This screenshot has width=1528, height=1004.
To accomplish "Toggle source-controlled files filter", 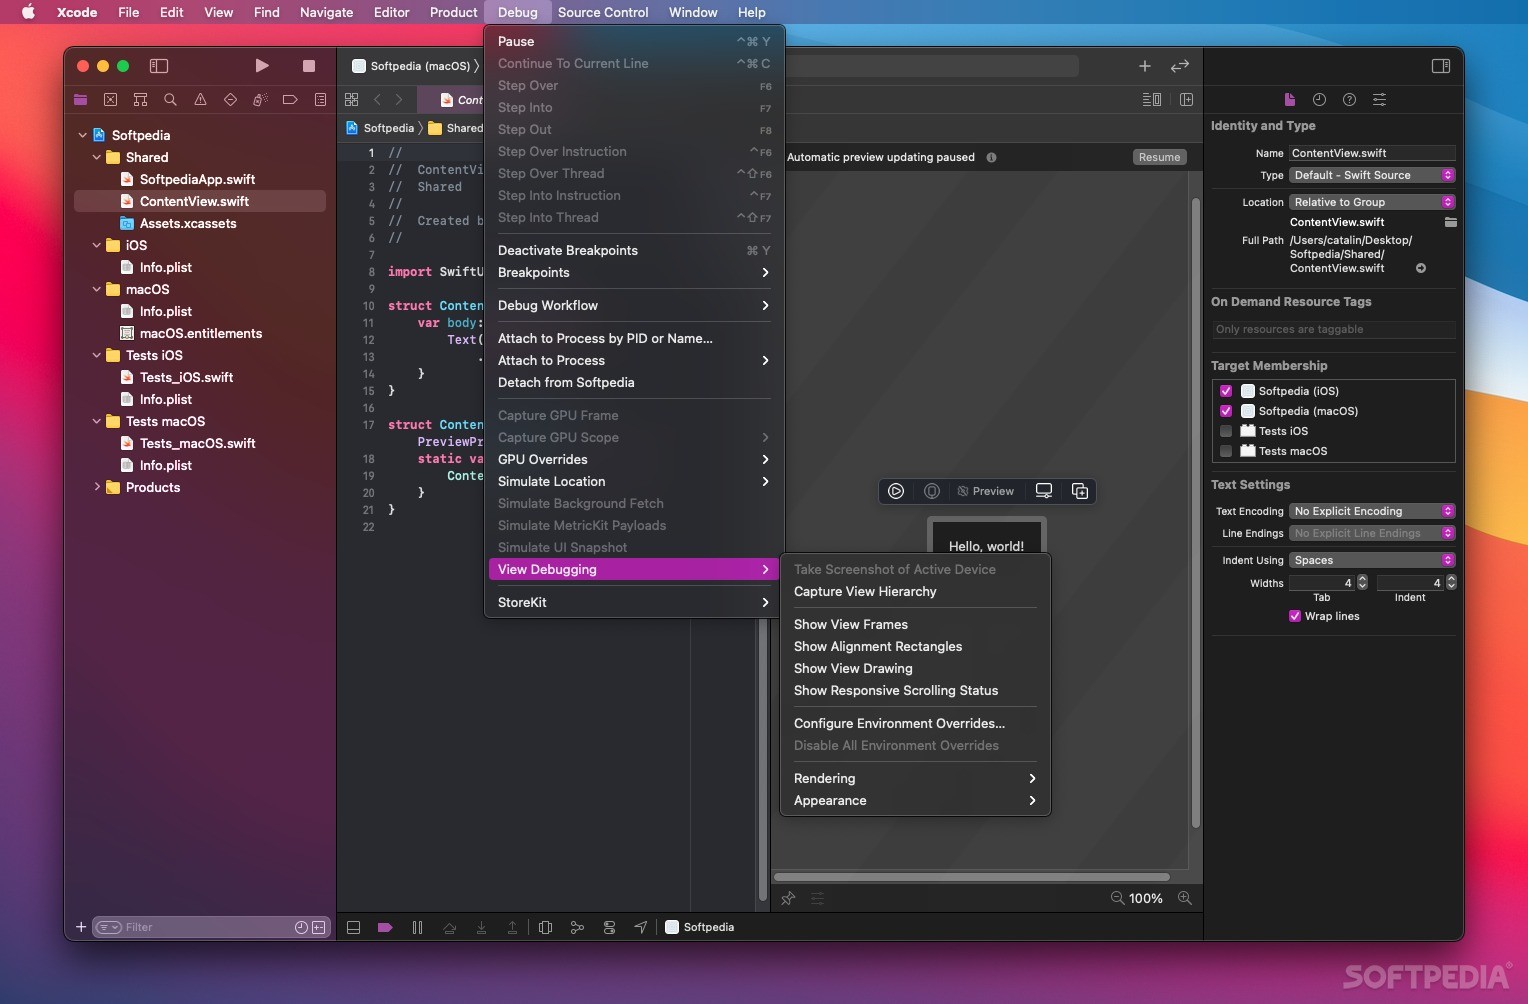I will pyautogui.click(x=318, y=927).
